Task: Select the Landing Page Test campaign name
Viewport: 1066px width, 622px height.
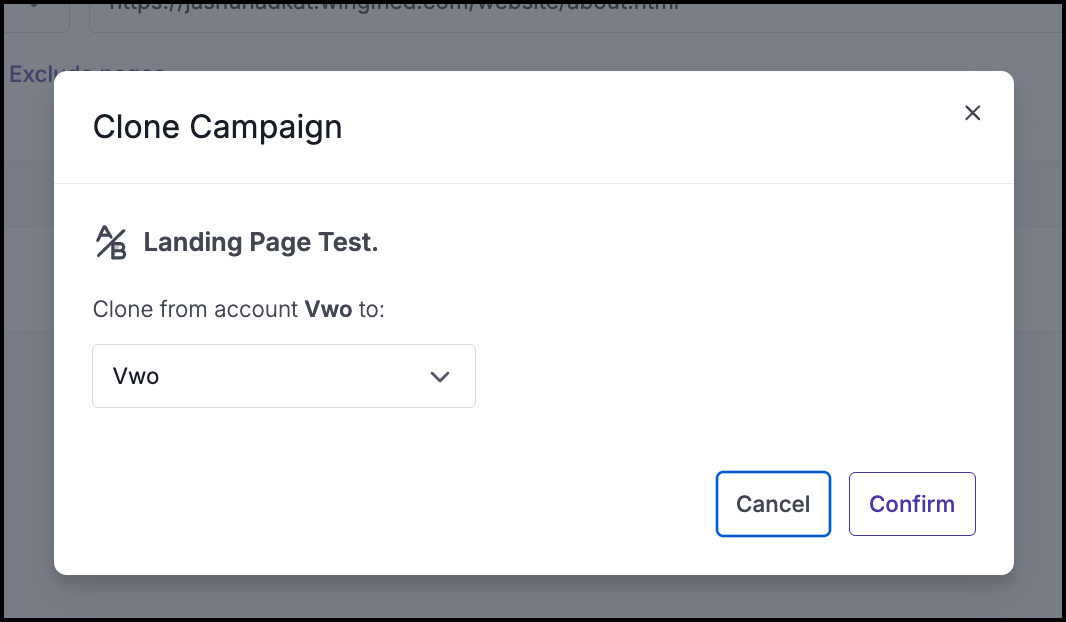Action: tap(261, 243)
